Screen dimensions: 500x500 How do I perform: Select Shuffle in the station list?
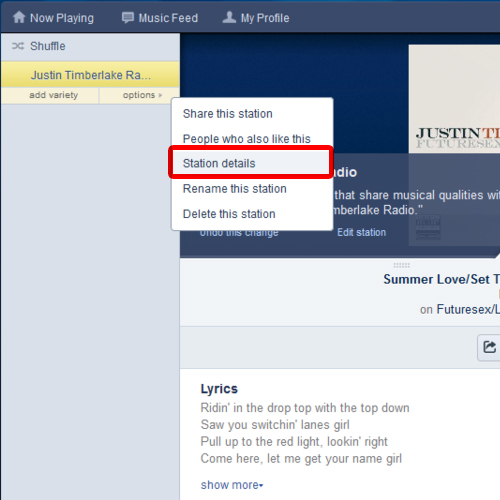pos(90,46)
